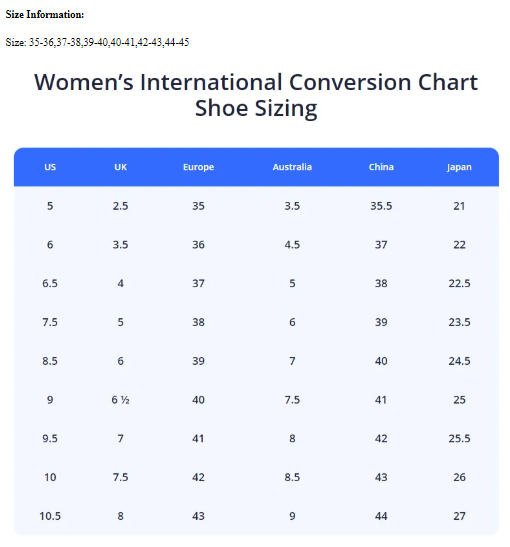Click the China 35.5 cell
The width and height of the screenshot is (510, 547).
(381, 206)
